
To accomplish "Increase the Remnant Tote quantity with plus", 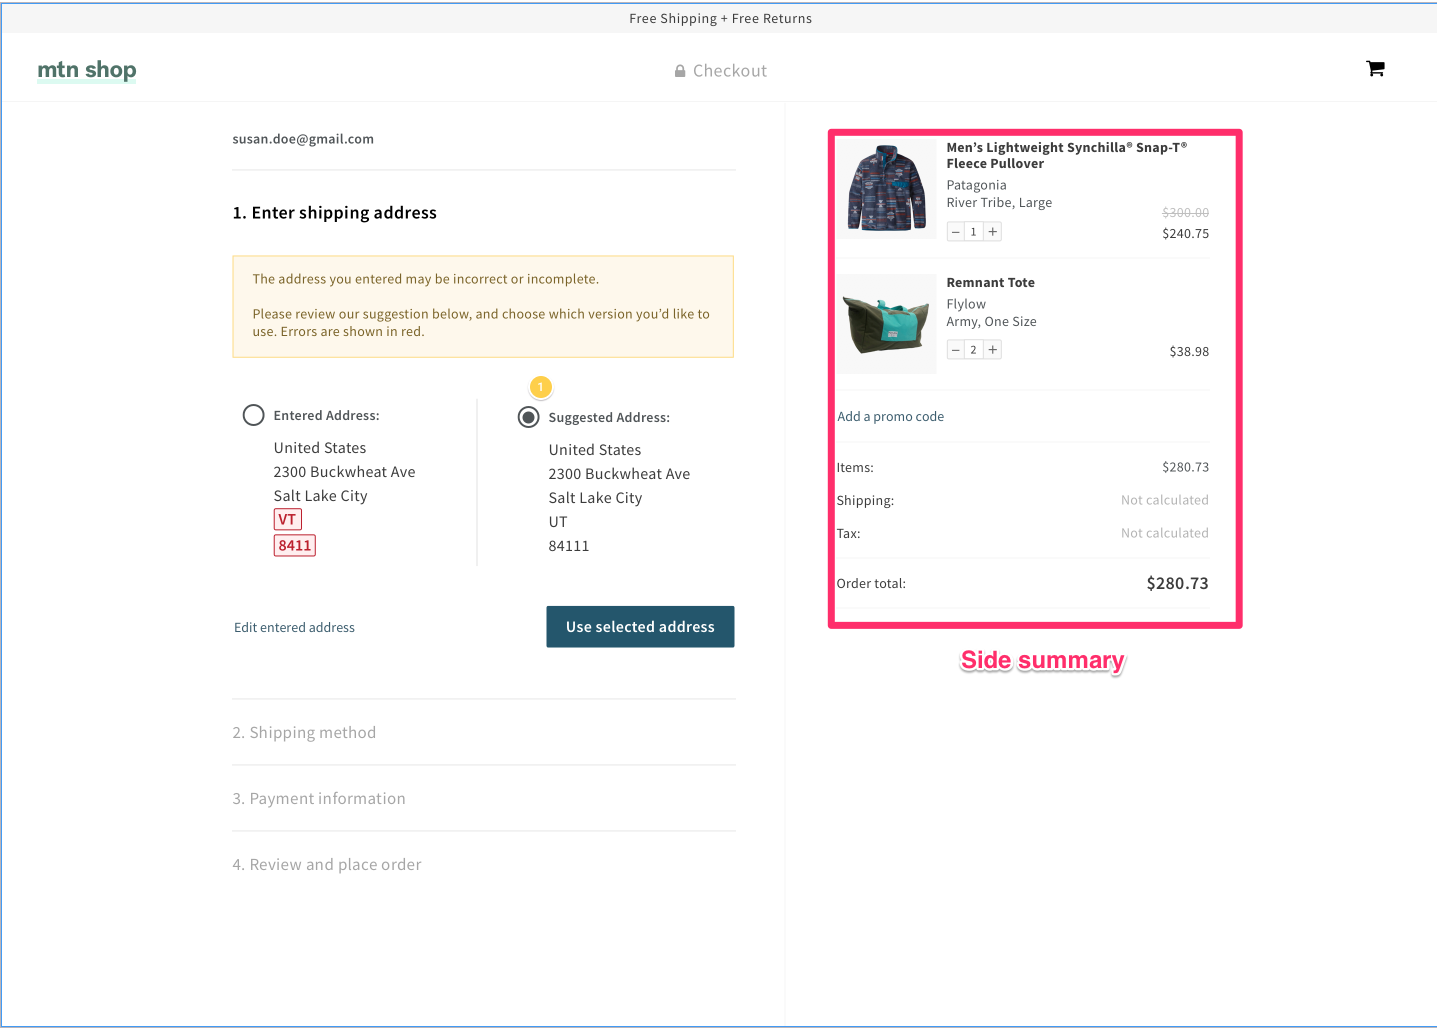I will 991,349.
